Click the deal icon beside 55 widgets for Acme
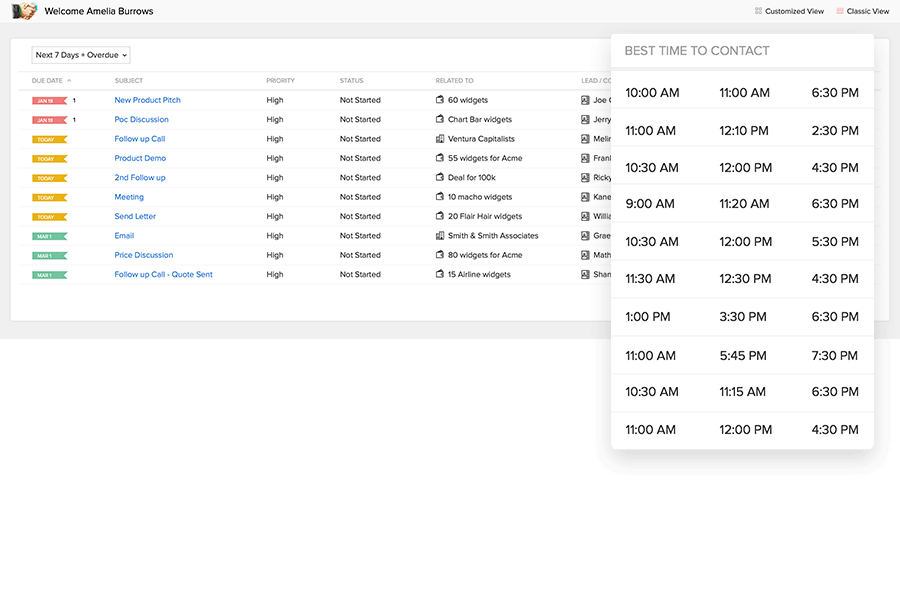 click(x=440, y=158)
